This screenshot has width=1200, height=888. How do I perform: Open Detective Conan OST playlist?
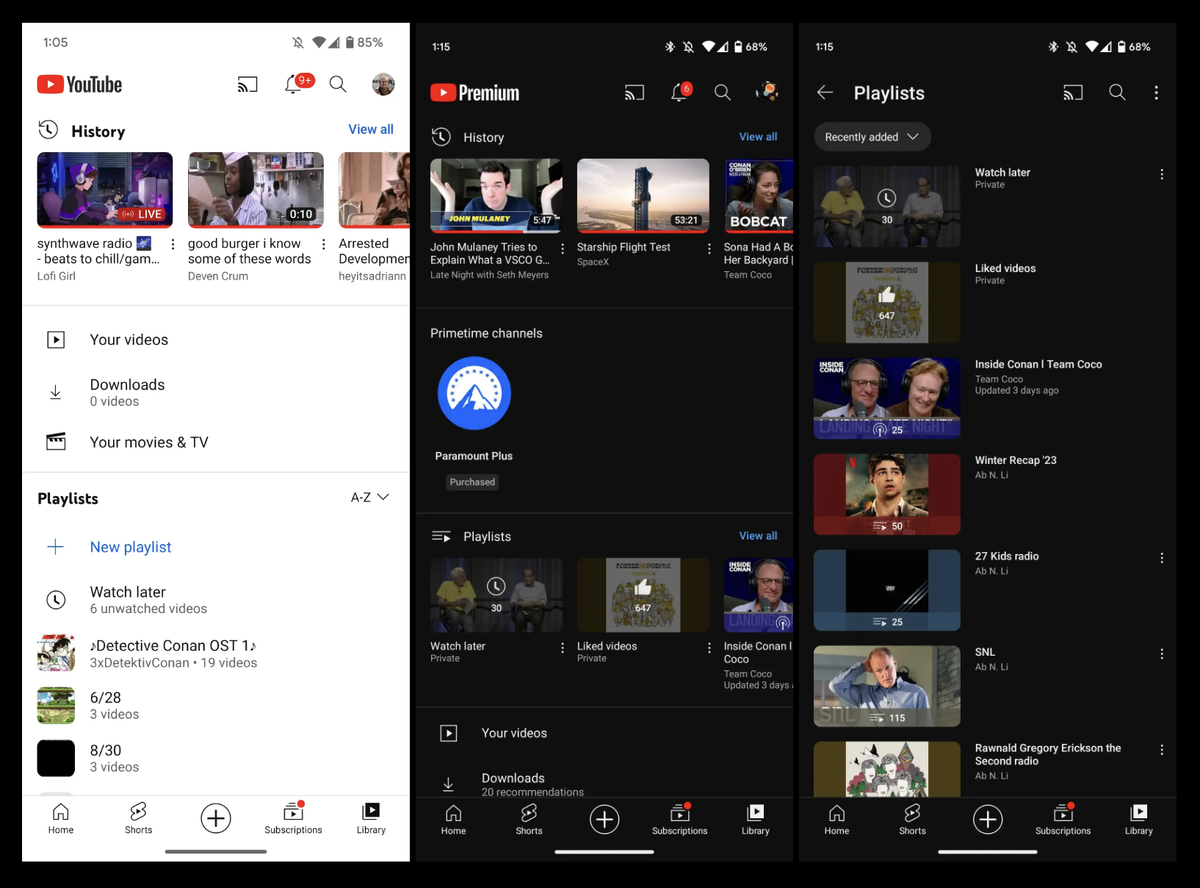pos(216,654)
